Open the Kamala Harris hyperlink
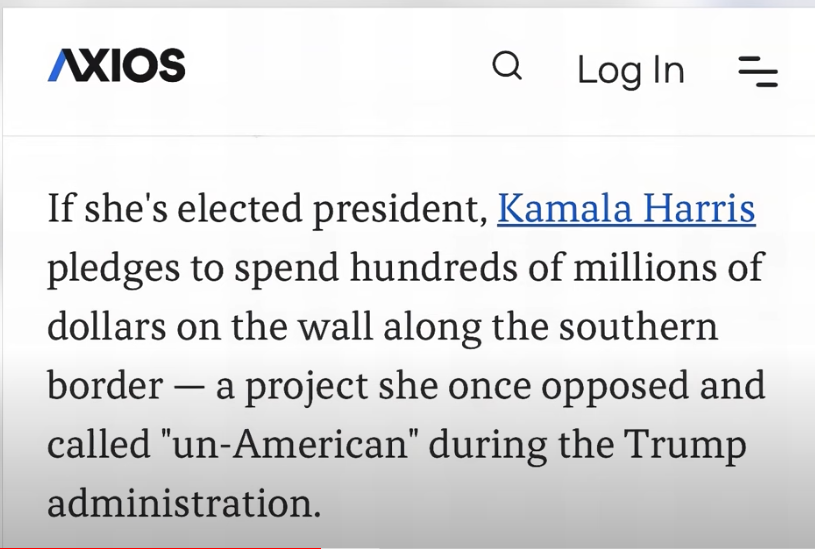Viewport: 815px width, 549px height. point(626,208)
